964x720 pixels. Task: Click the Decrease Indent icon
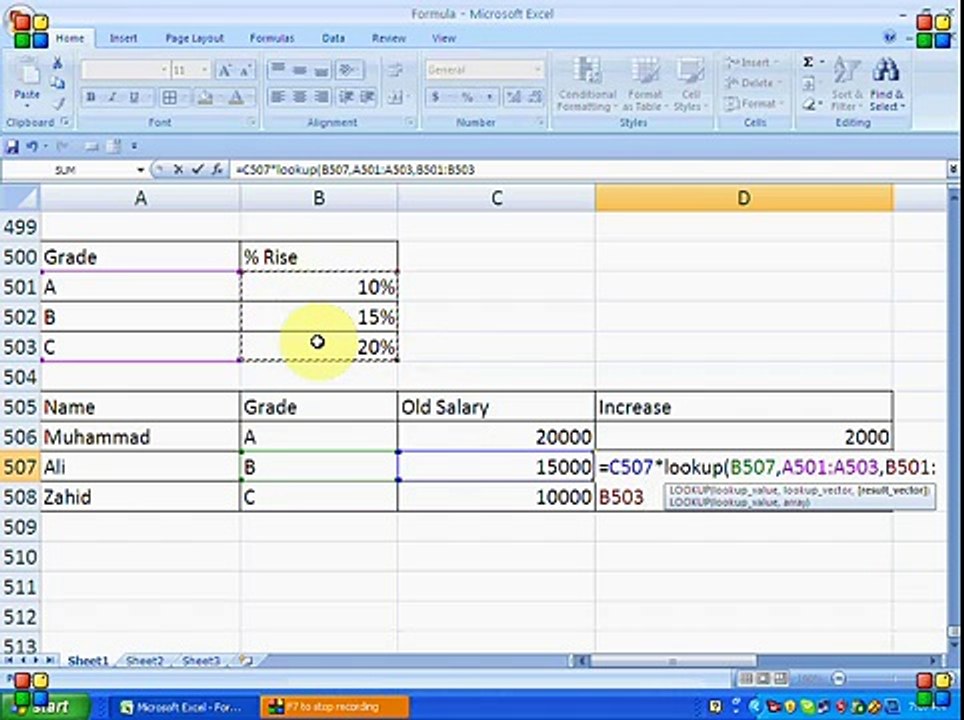click(x=346, y=97)
